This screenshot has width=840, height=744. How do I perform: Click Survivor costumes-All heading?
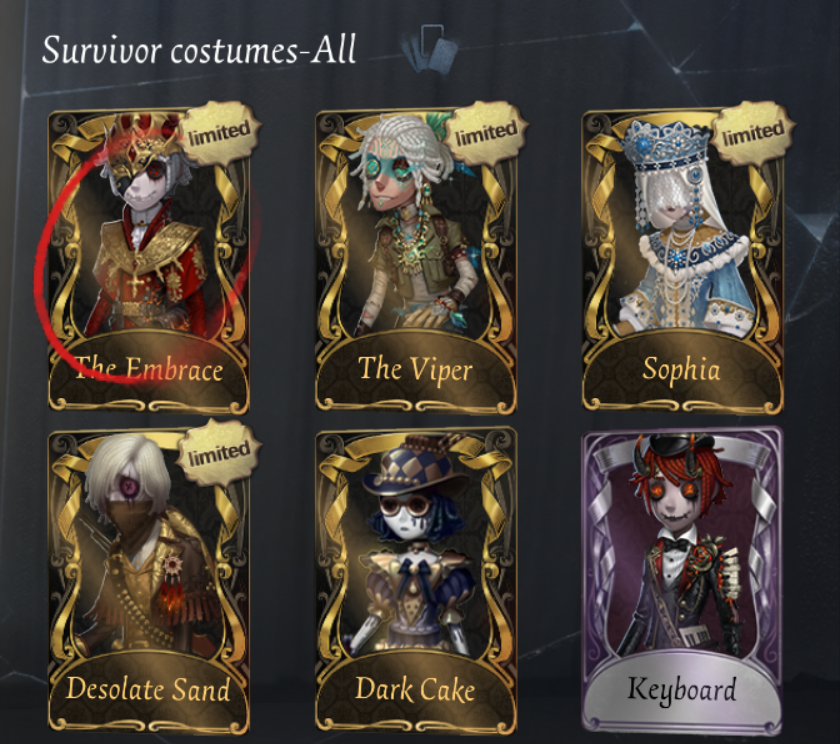point(199,50)
